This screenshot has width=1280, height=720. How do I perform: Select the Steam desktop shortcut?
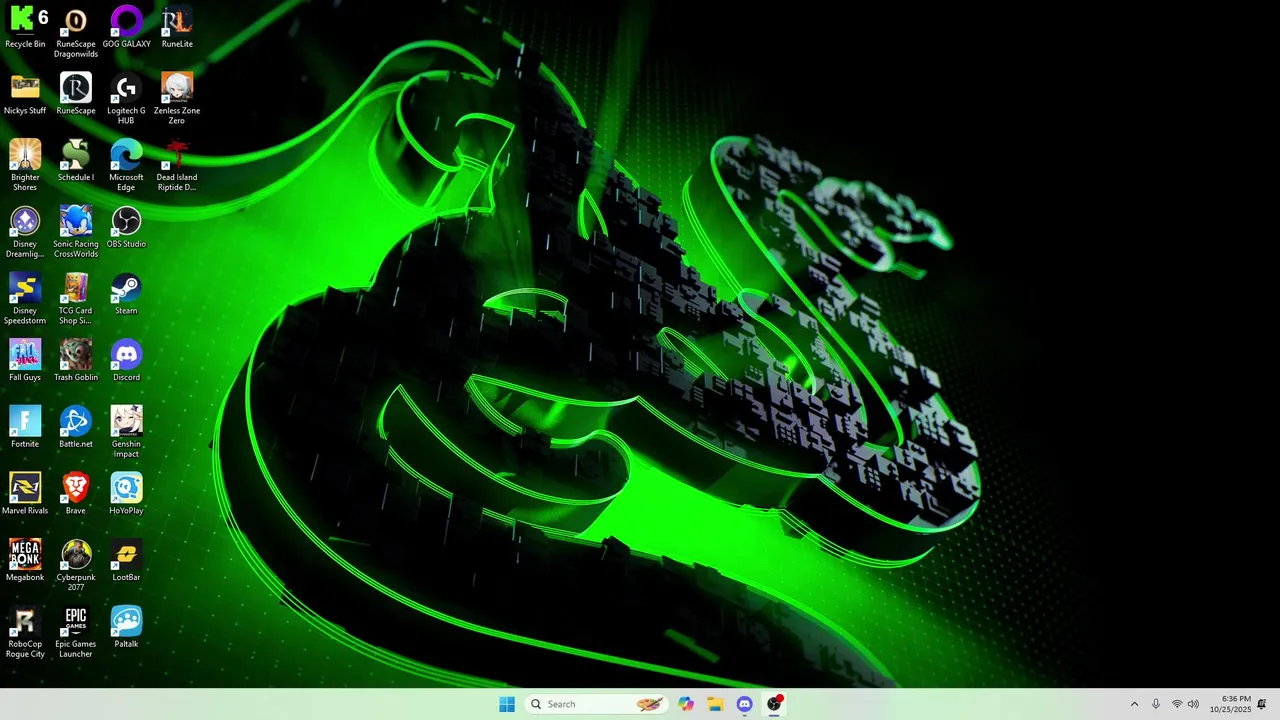click(126, 294)
